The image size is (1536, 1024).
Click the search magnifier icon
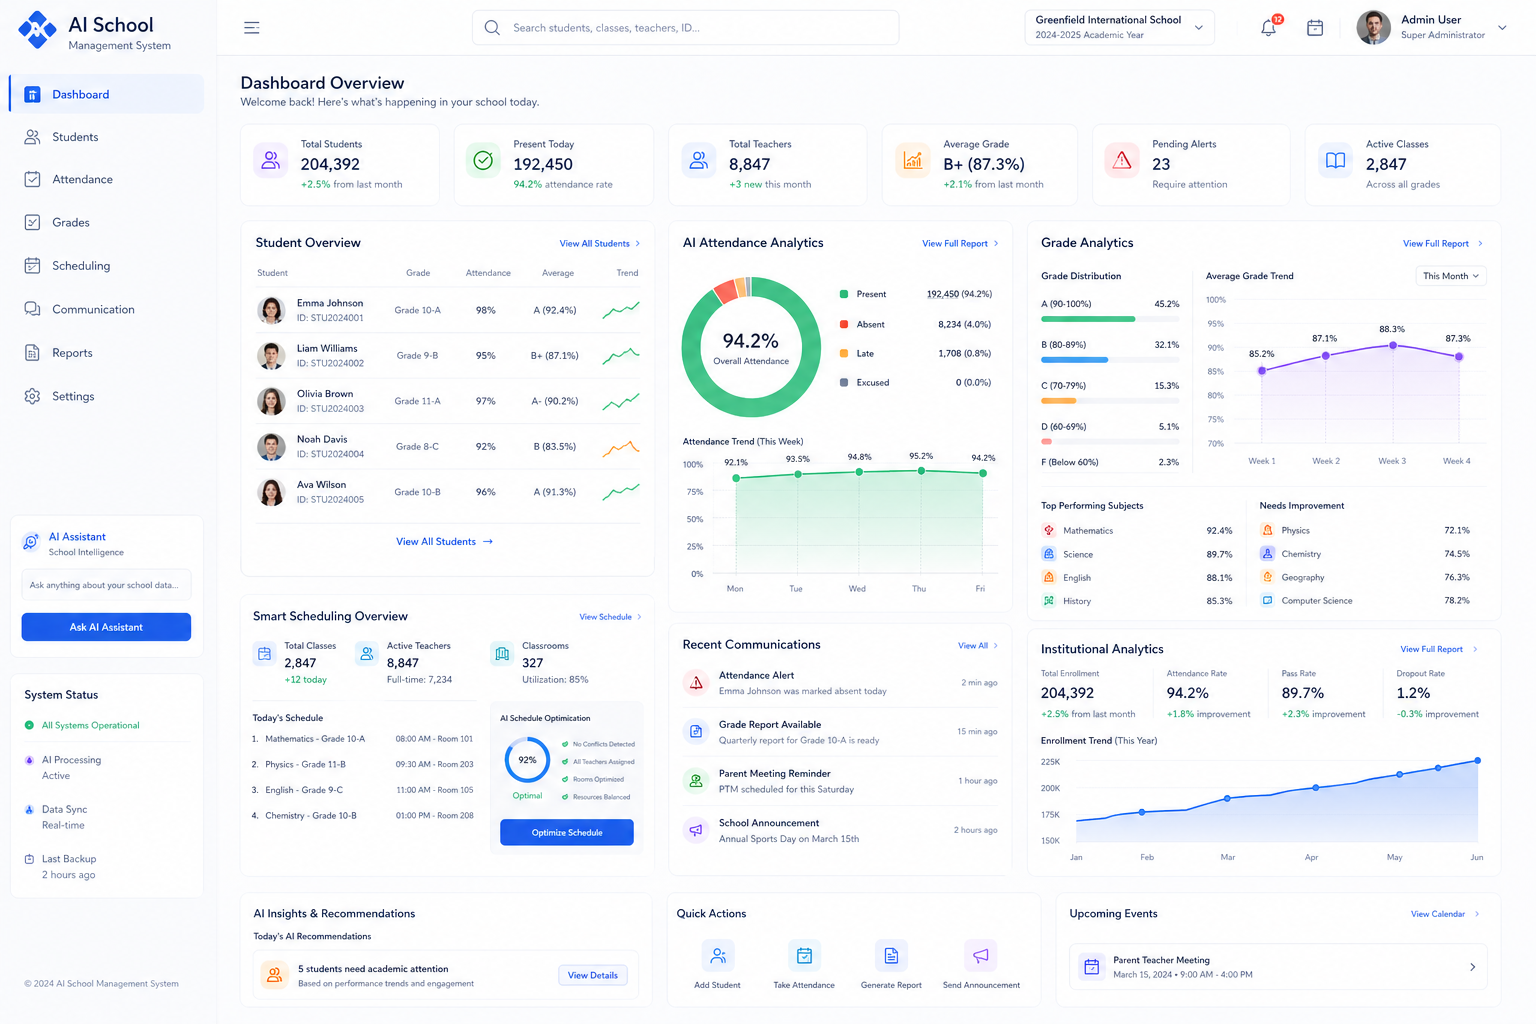point(492,28)
